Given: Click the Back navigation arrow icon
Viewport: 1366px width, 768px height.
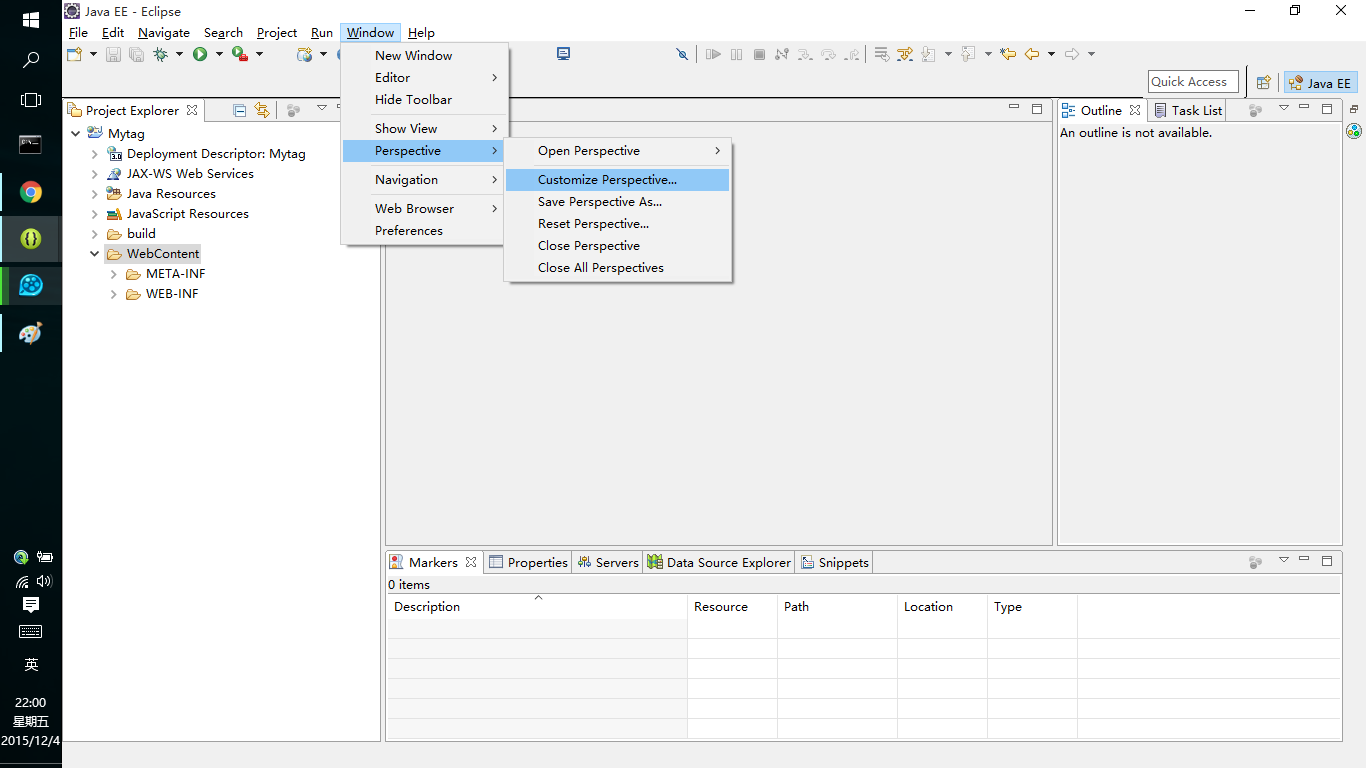Looking at the screenshot, I should [1032, 54].
